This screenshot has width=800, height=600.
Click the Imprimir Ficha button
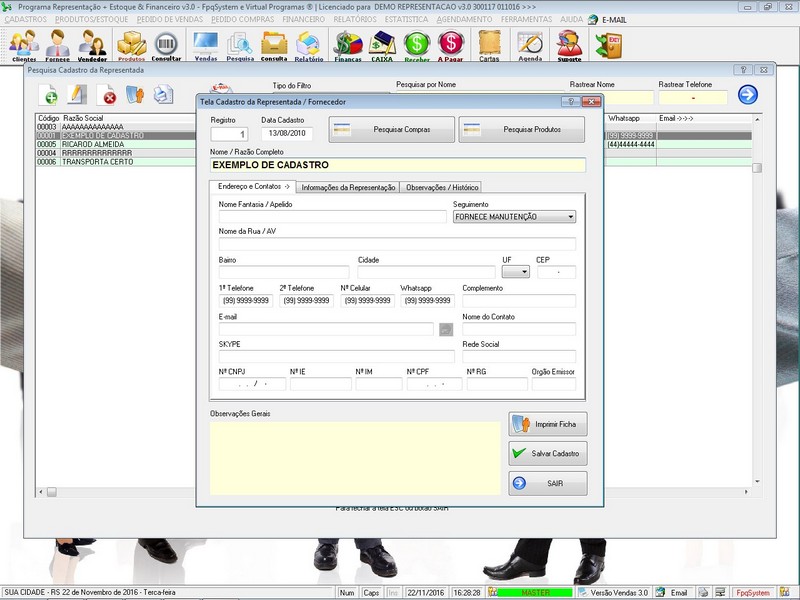click(547, 424)
